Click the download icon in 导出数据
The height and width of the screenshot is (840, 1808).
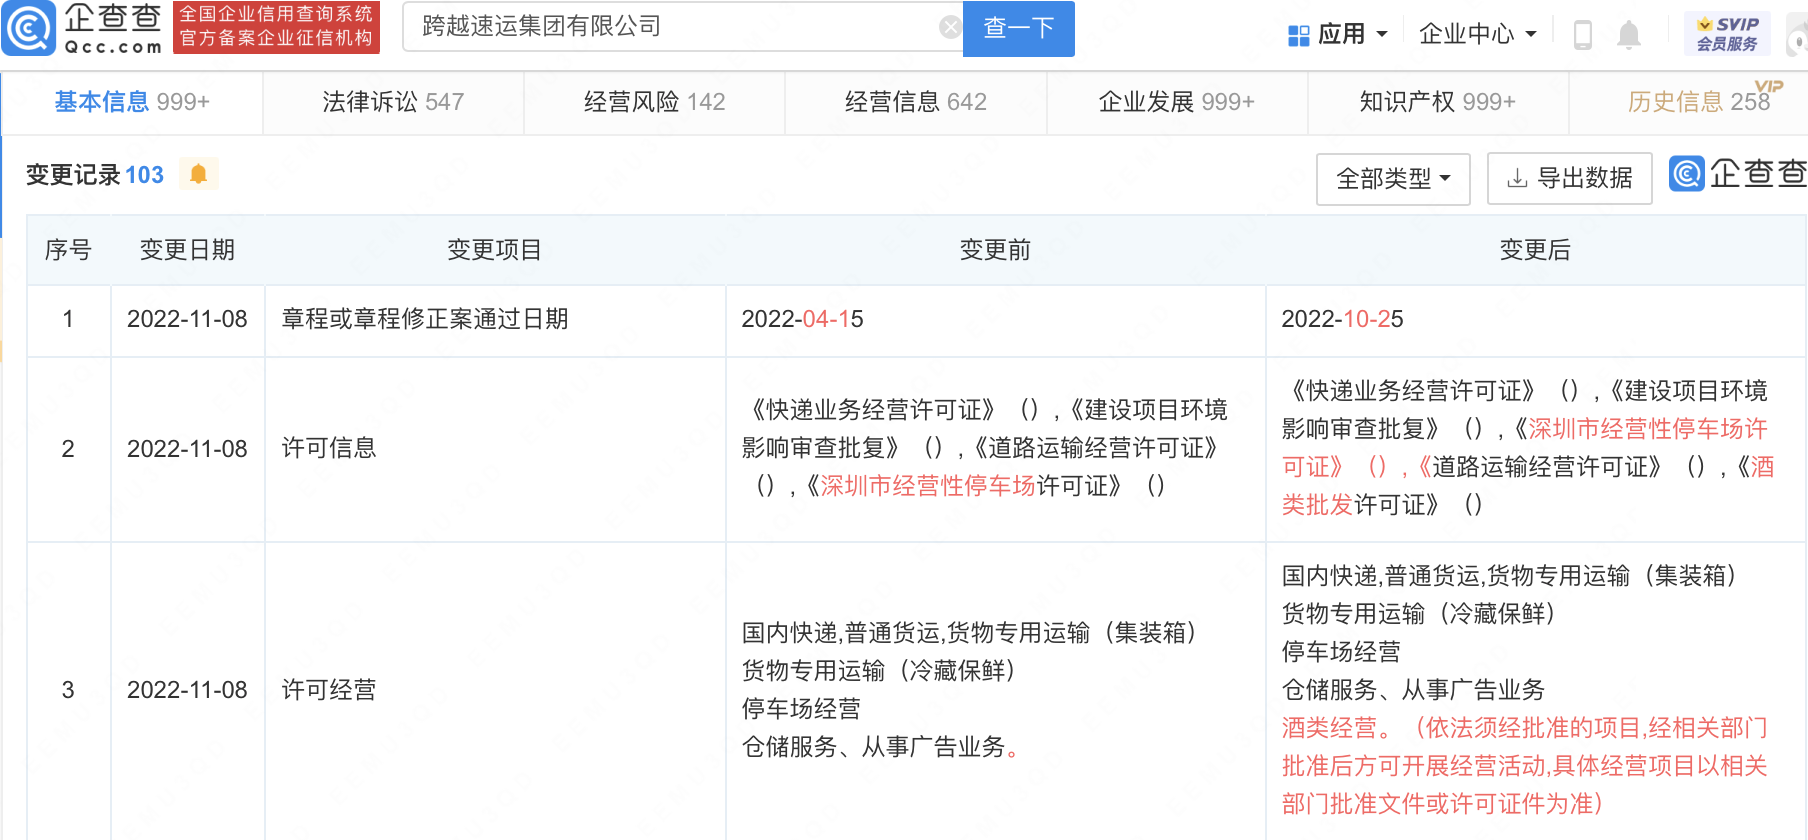click(x=1517, y=178)
